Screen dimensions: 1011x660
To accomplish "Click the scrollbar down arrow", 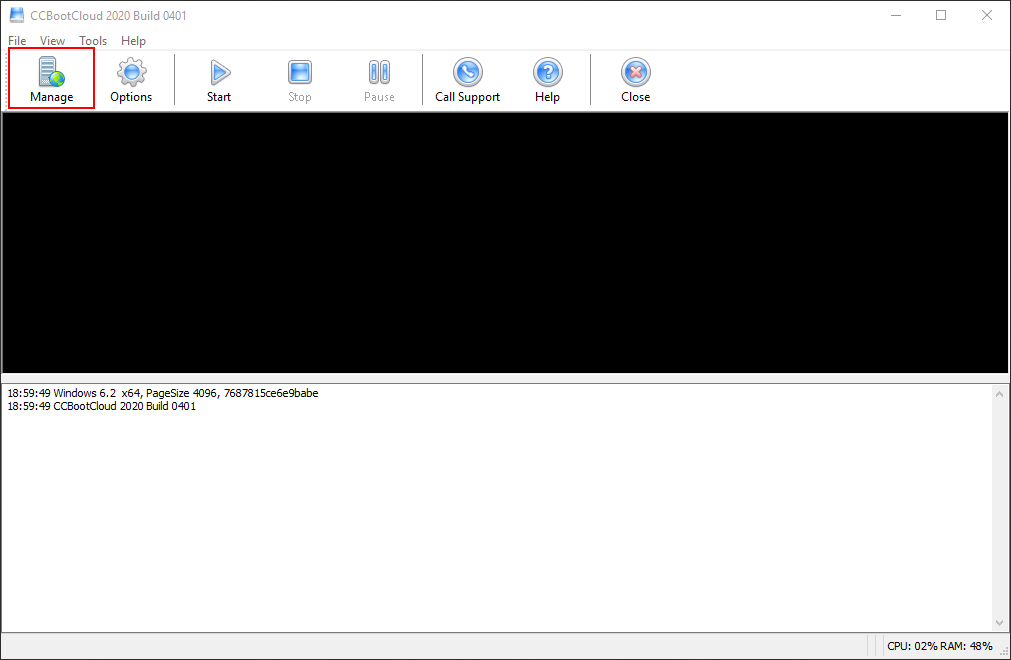I will 1000,621.
